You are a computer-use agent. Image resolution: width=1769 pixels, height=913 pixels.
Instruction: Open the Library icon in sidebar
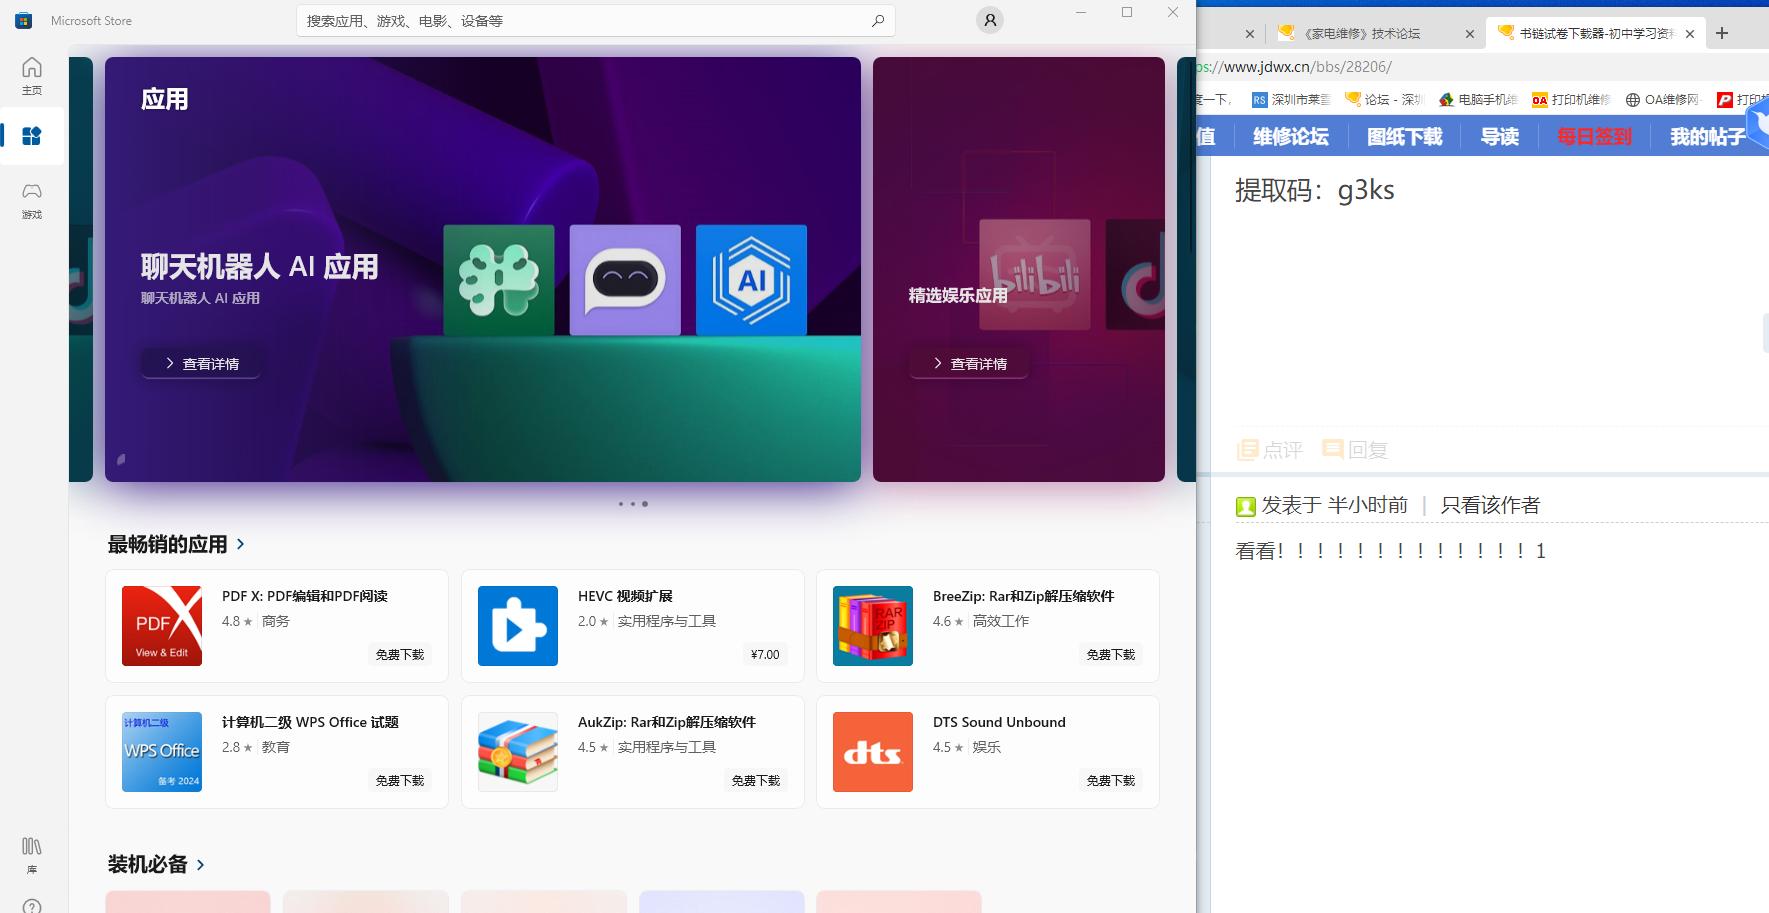(x=32, y=855)
